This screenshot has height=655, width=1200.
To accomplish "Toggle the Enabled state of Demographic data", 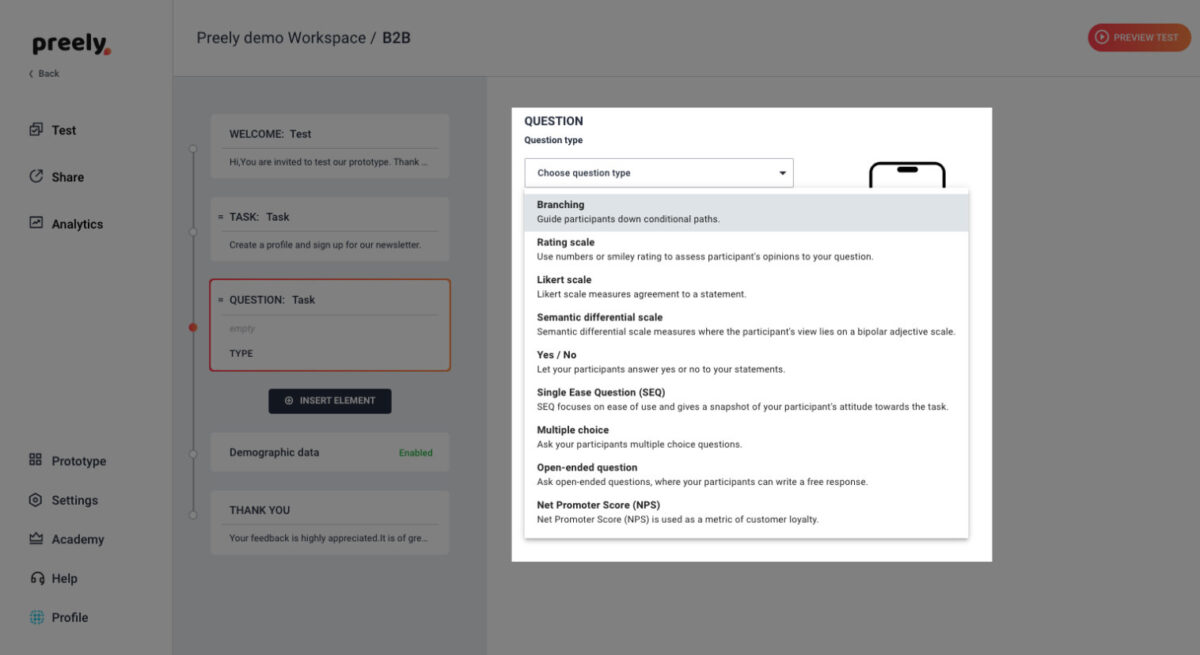I will (415, 452).
